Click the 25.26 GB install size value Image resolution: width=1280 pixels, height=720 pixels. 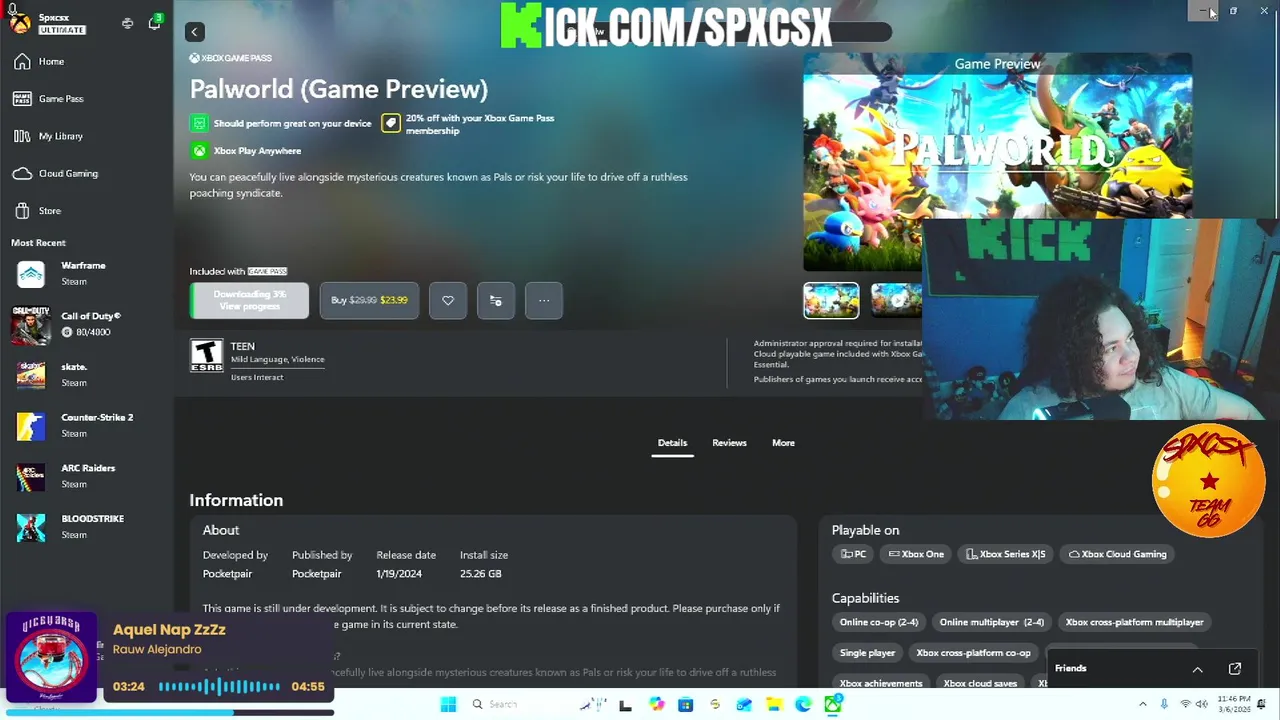coord(481,574)
